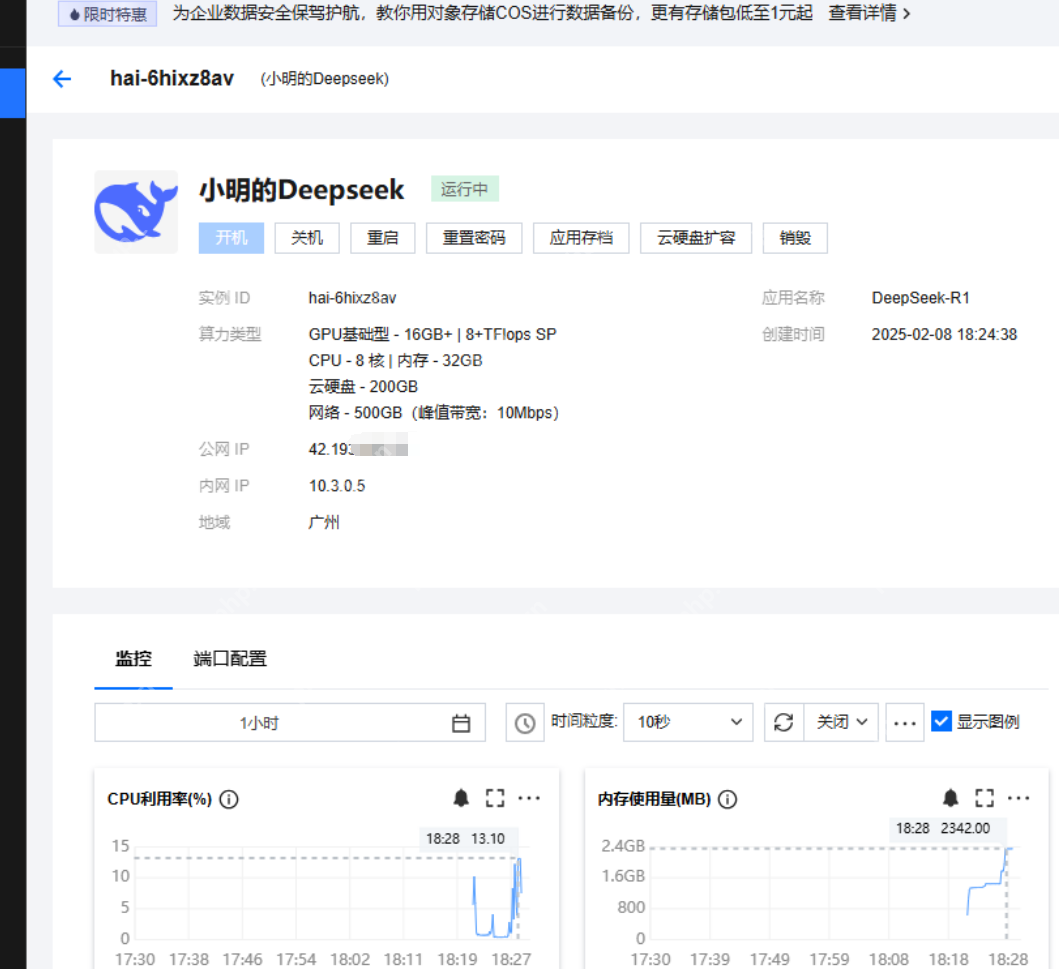Open more options on CPU利用率 chart
The width and height of the screenshot is (1059, 973).
click(x=529, y=798)
